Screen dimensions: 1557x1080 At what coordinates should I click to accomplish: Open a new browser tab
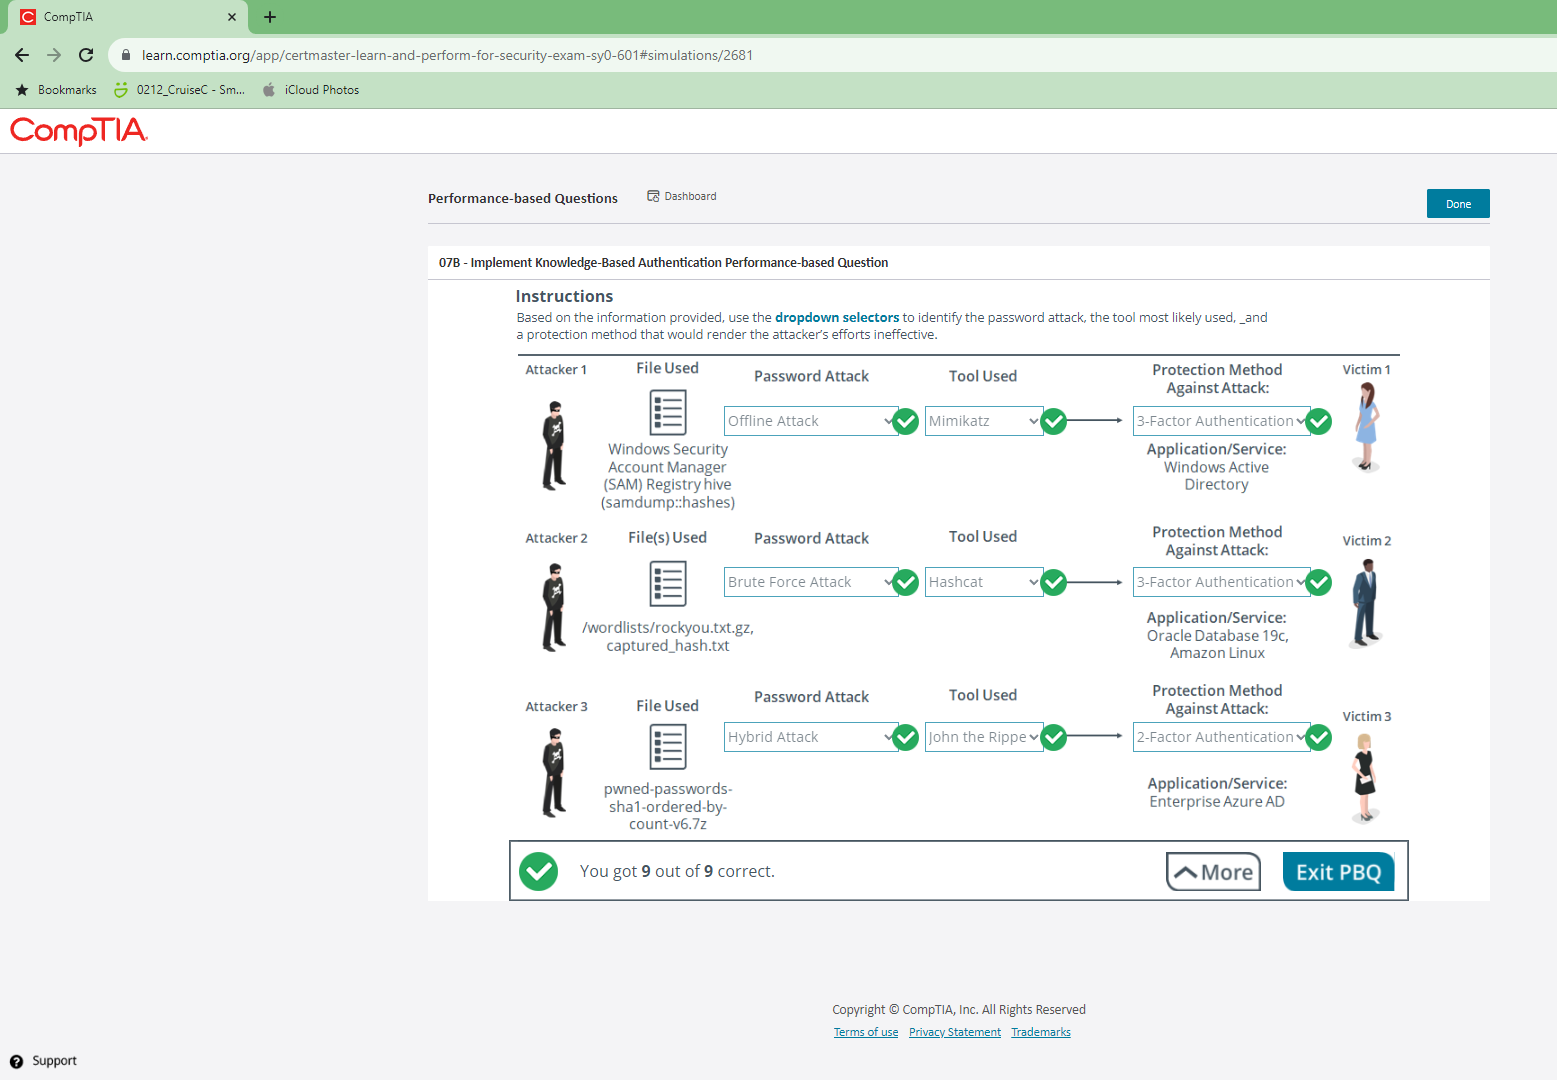(270, 17)
